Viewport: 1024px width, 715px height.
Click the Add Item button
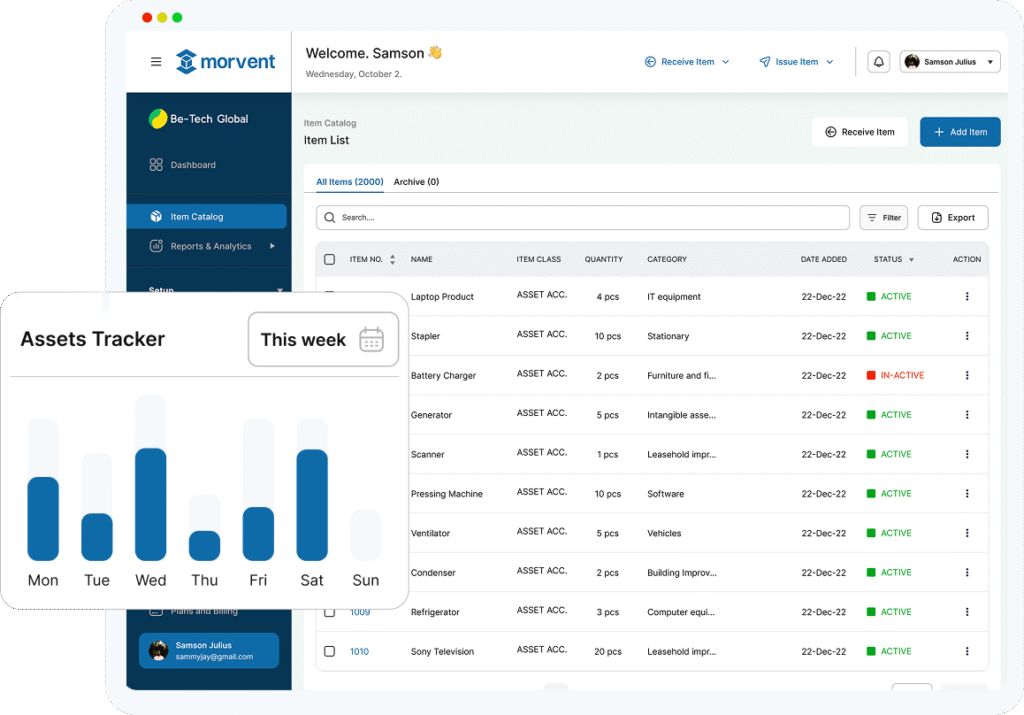[959, 132]
